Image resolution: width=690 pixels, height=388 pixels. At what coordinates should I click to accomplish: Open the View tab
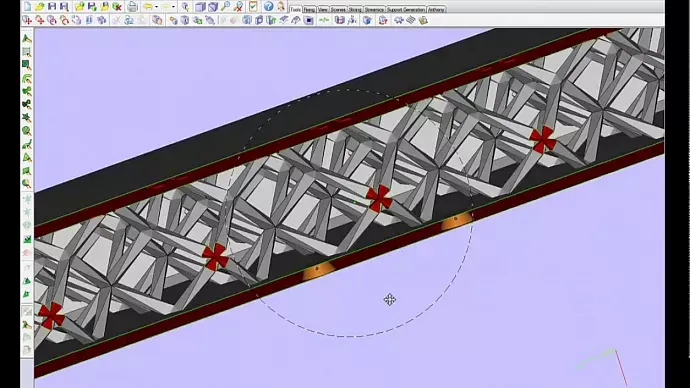click(323, 9)
